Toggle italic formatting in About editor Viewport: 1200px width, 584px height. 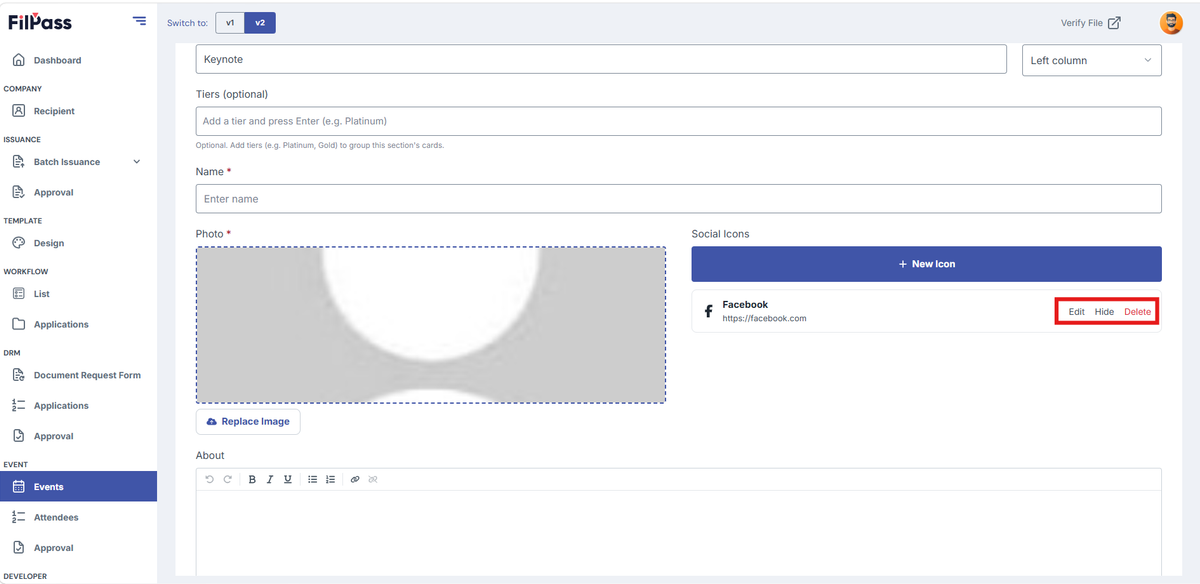[x=270, y=479]
